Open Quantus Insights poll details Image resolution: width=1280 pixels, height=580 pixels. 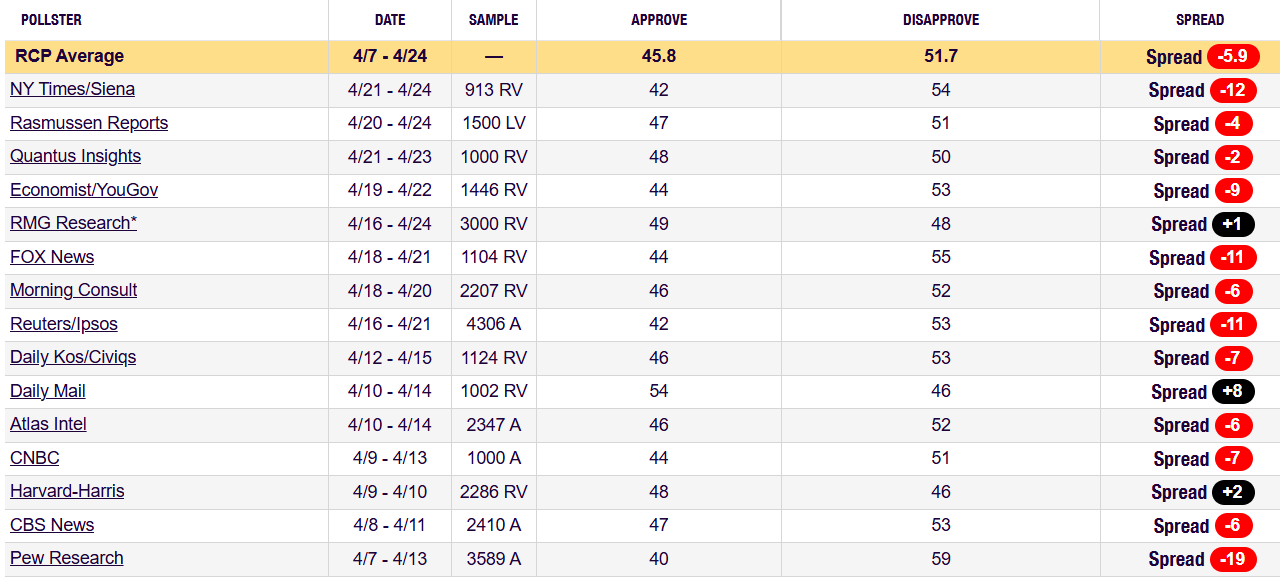pyautogui.click(x=75, y=156)
